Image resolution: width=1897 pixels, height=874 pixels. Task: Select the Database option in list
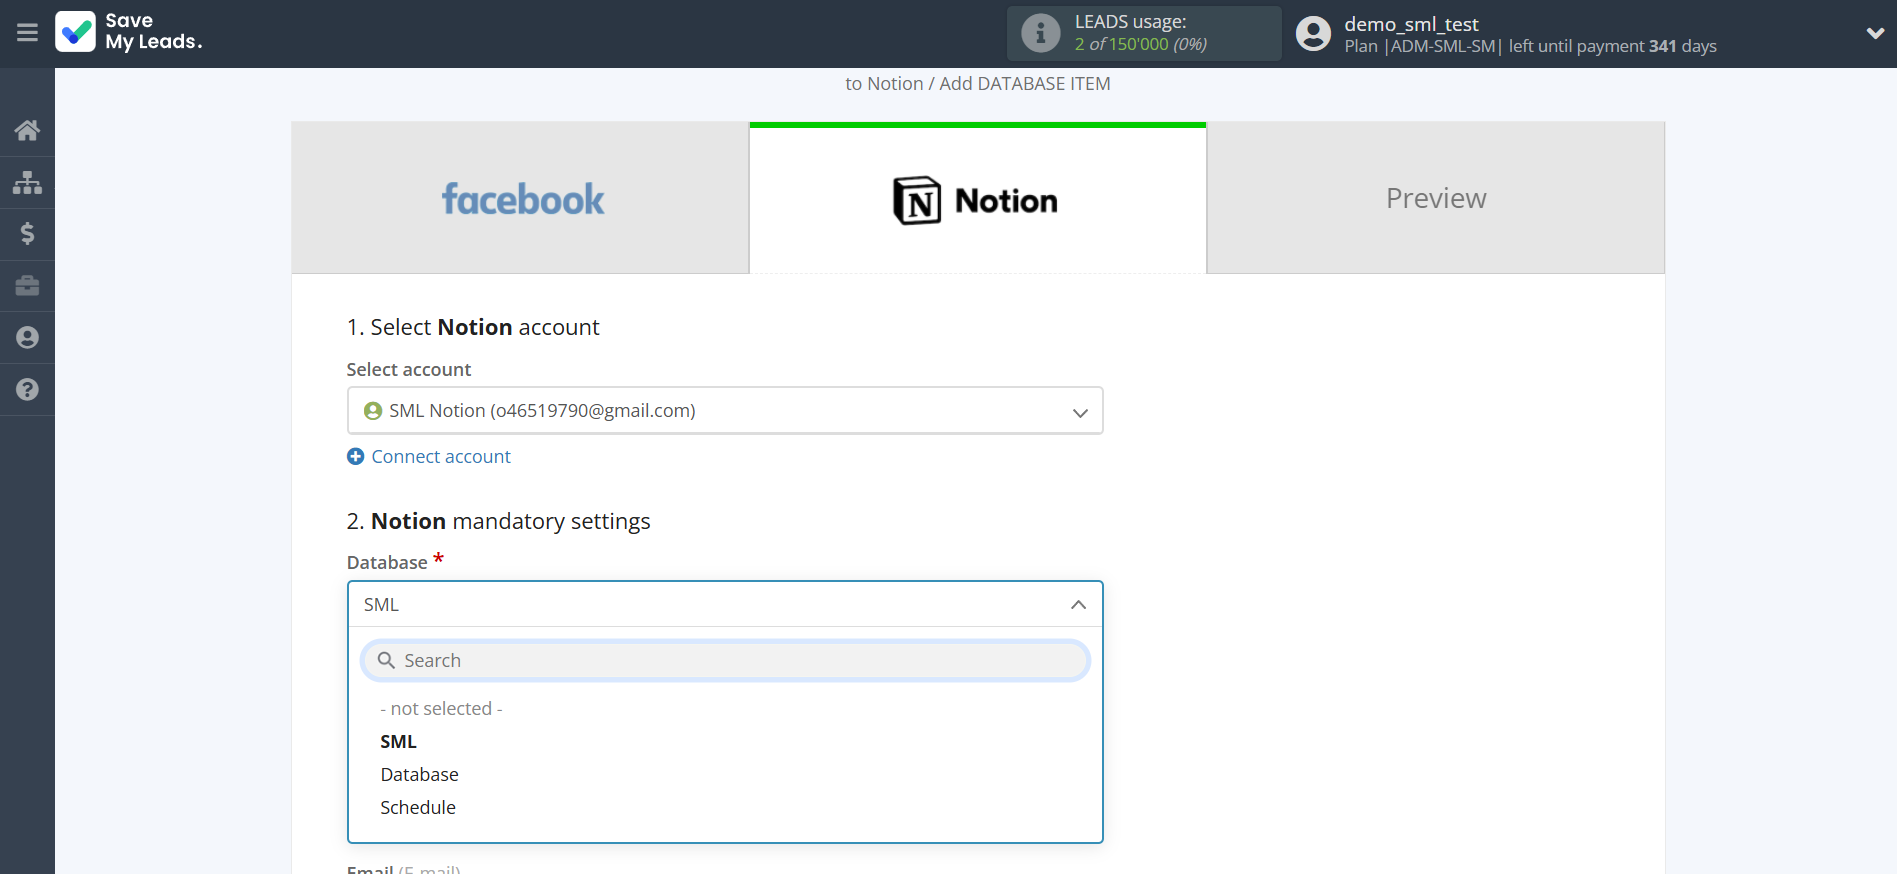click(x=419, y=775)
